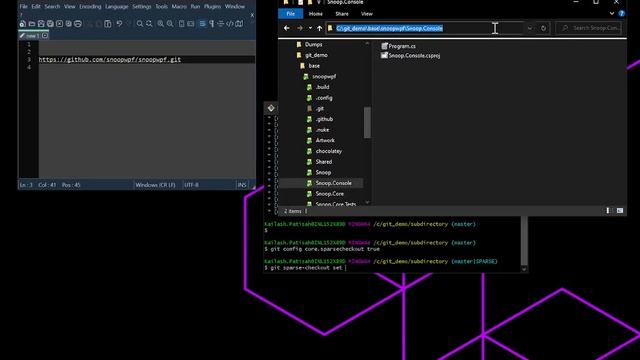Open Find using the magnifier icon

pyautogui.click(x=140, y=24)
